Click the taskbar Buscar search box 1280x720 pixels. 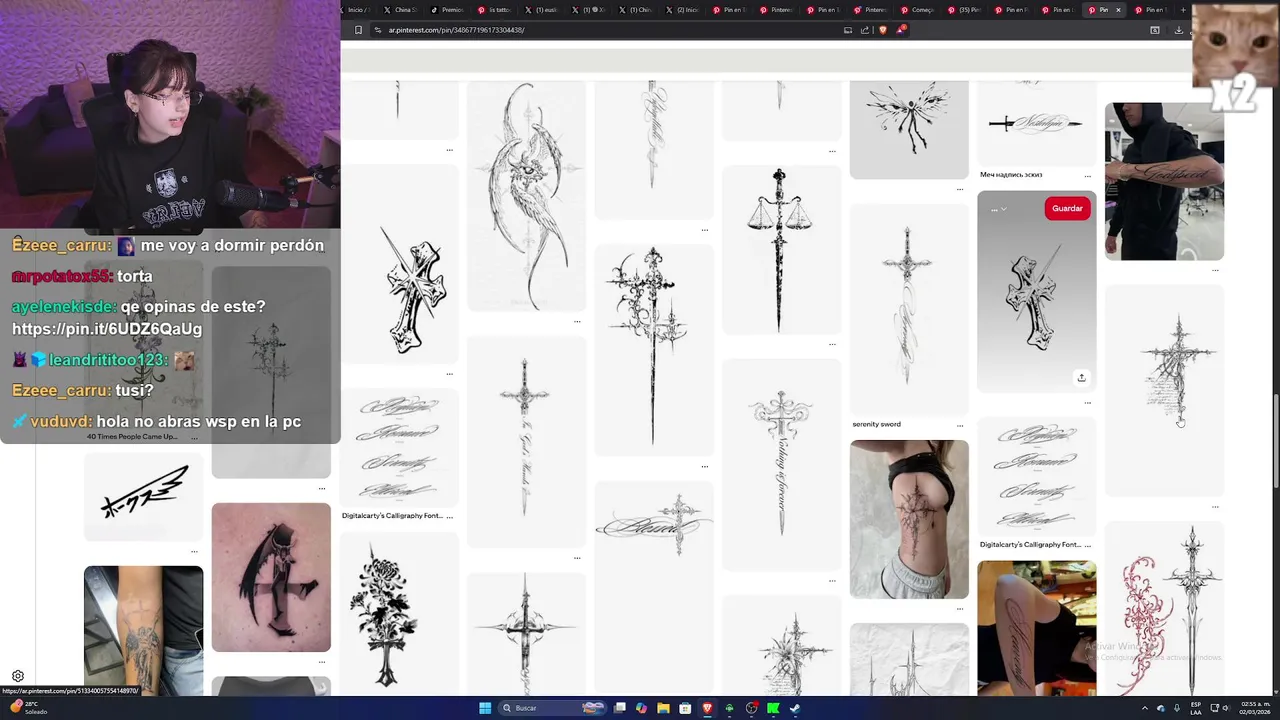coord(553,708)
